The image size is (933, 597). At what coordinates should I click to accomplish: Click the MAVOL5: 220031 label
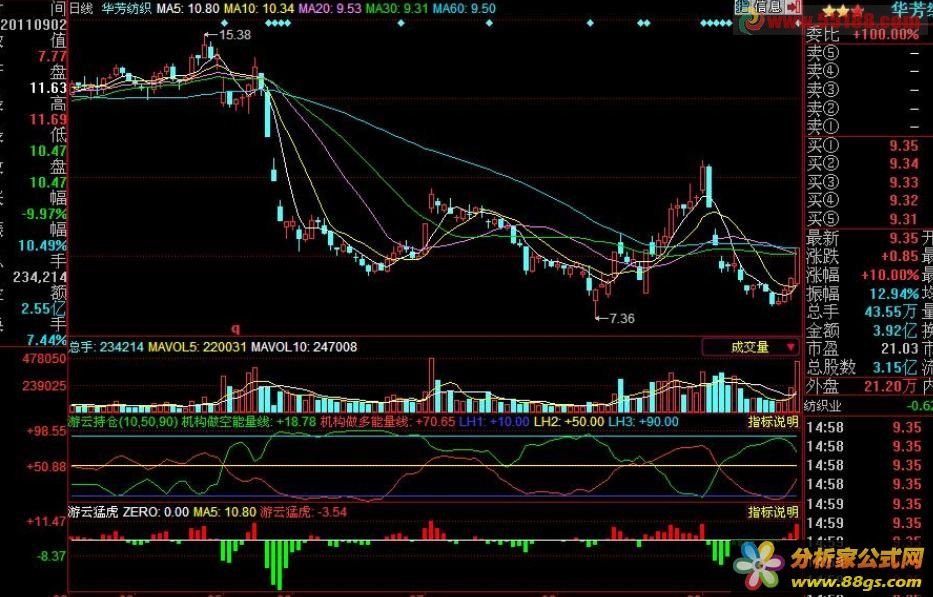[197, 347]
